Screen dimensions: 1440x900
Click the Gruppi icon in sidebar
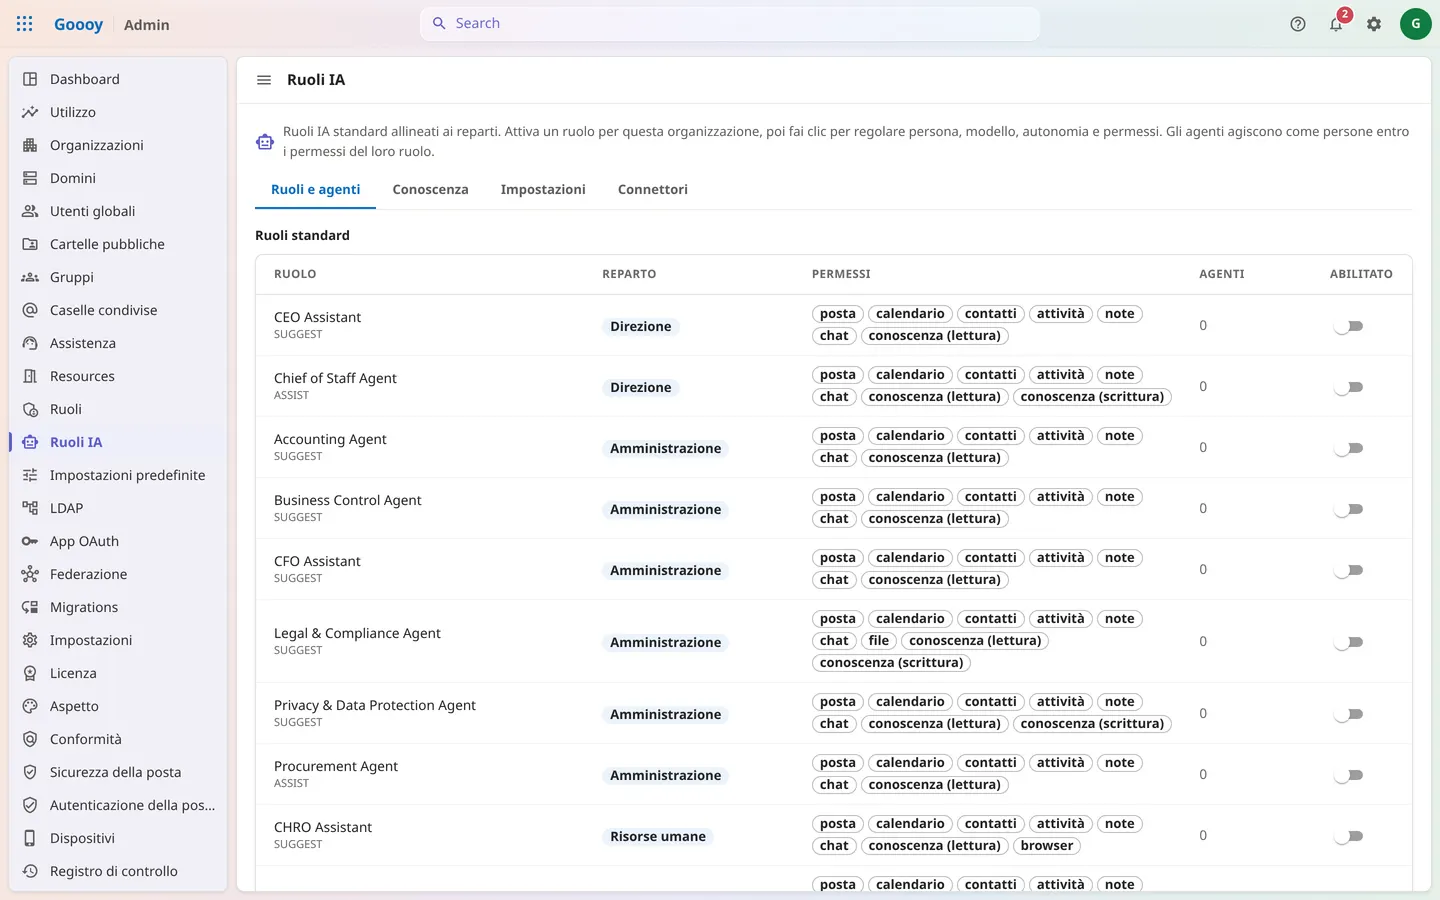[30, 277]
